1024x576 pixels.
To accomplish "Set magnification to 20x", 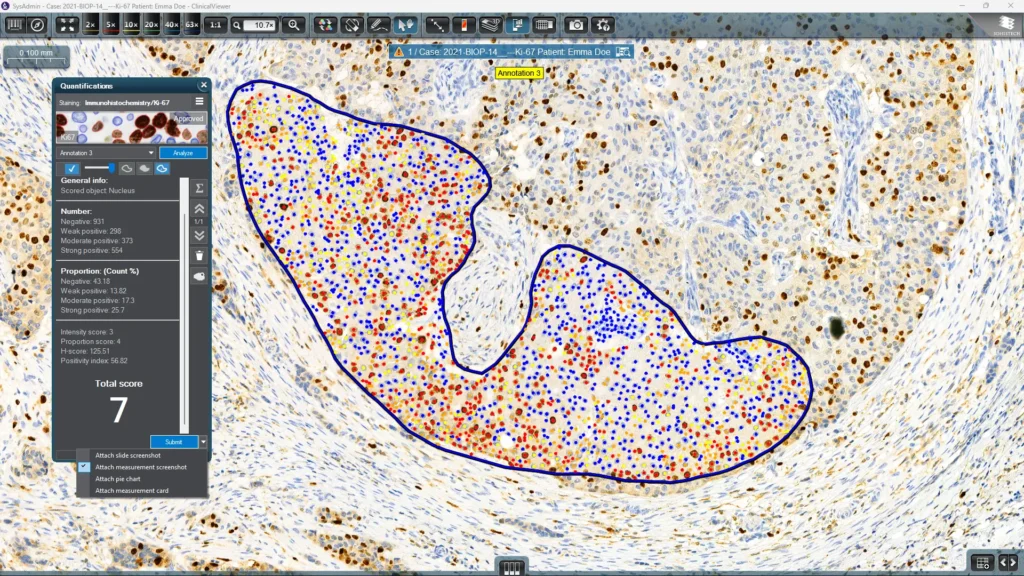I will (151, 25).
